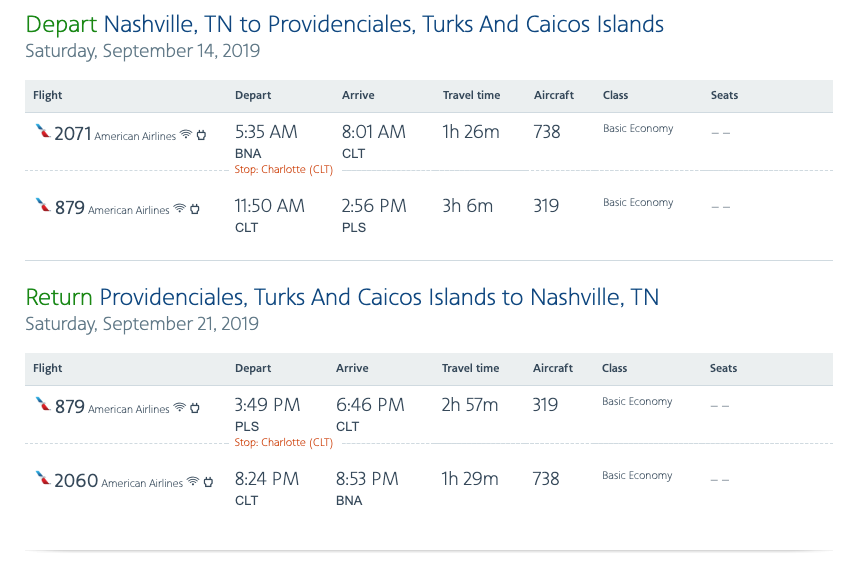Click power outlet icon on 3:49 PM flight 879
This screenshot has height=565, width=855.
(195, 408)
